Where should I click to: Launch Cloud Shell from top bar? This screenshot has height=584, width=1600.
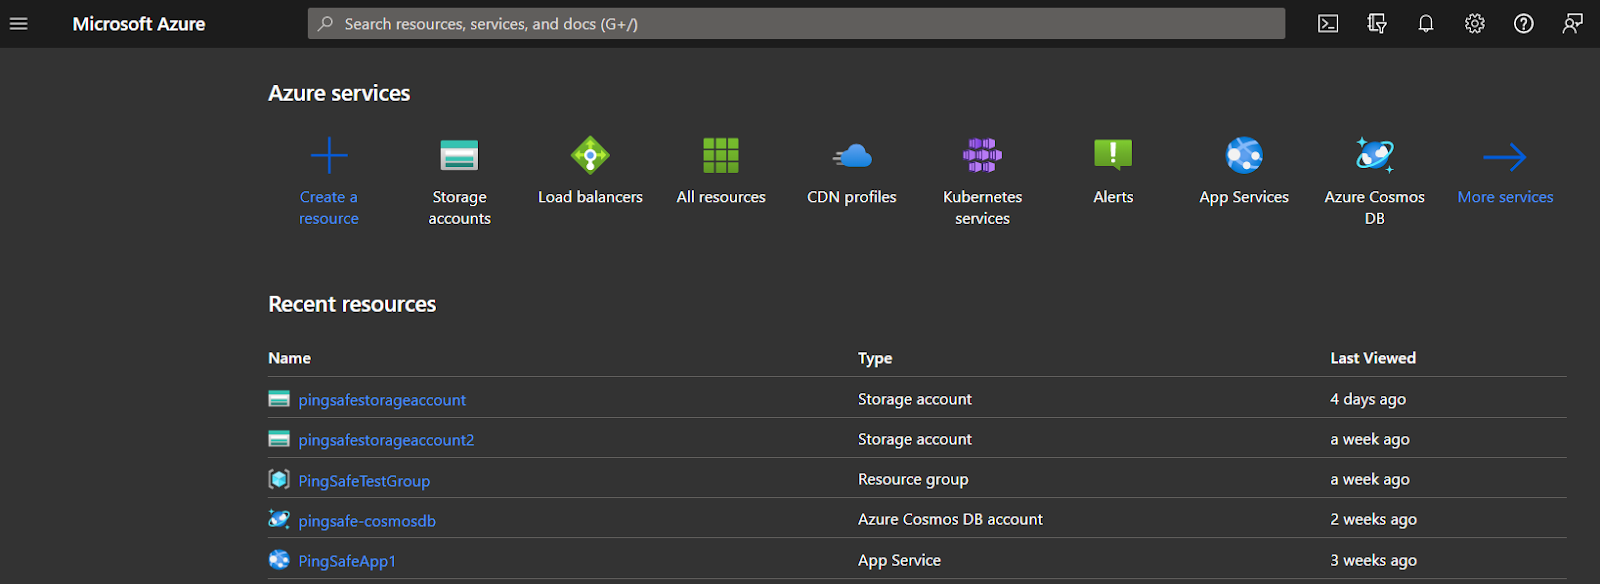pos(1328,24)
